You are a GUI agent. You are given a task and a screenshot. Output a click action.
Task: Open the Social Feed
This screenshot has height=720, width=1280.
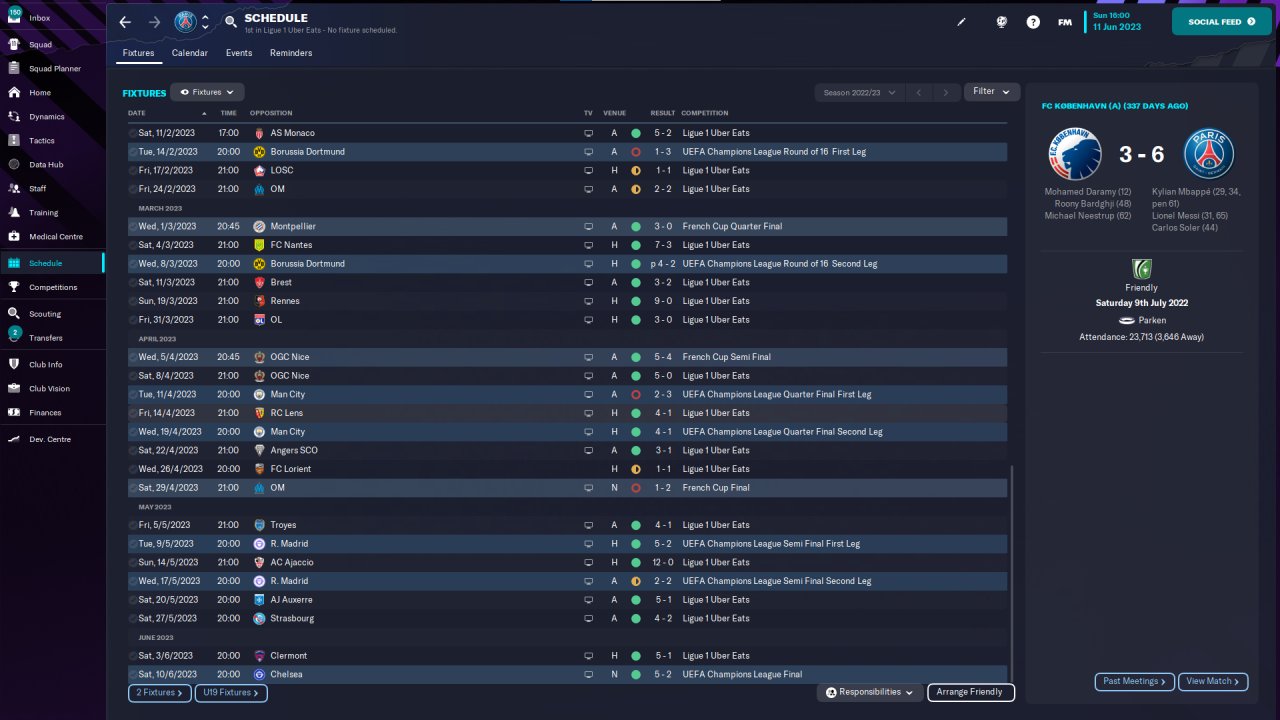[1221, 22]
